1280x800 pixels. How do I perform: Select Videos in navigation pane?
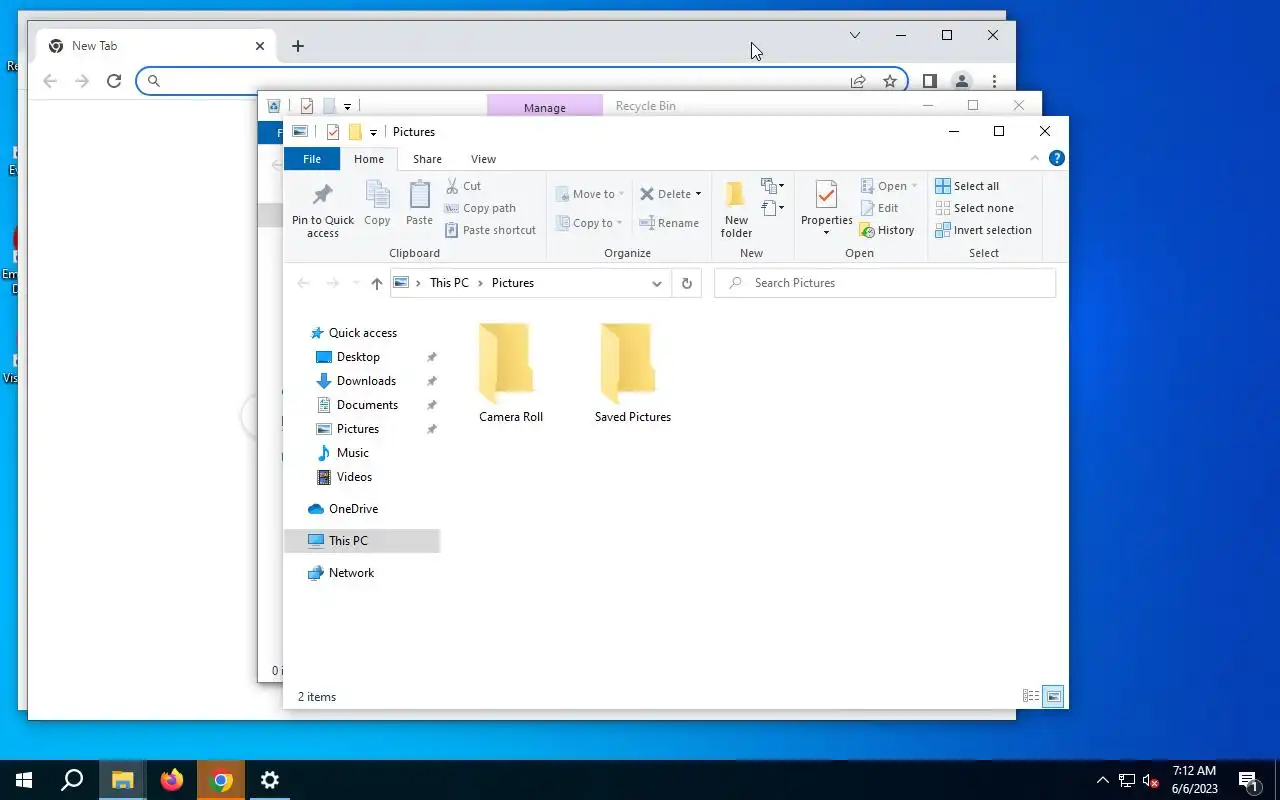(354, 477)
